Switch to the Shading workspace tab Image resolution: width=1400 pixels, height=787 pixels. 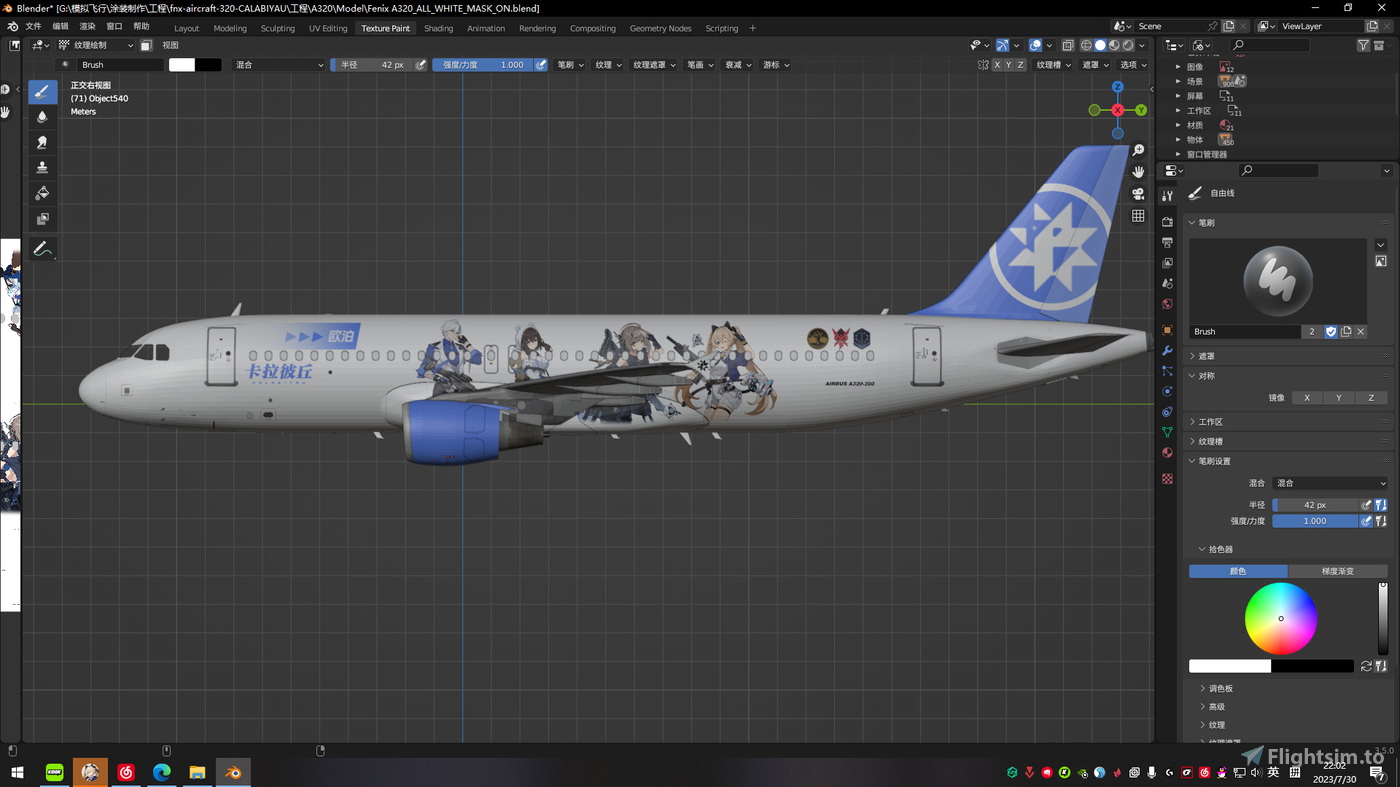438,28
